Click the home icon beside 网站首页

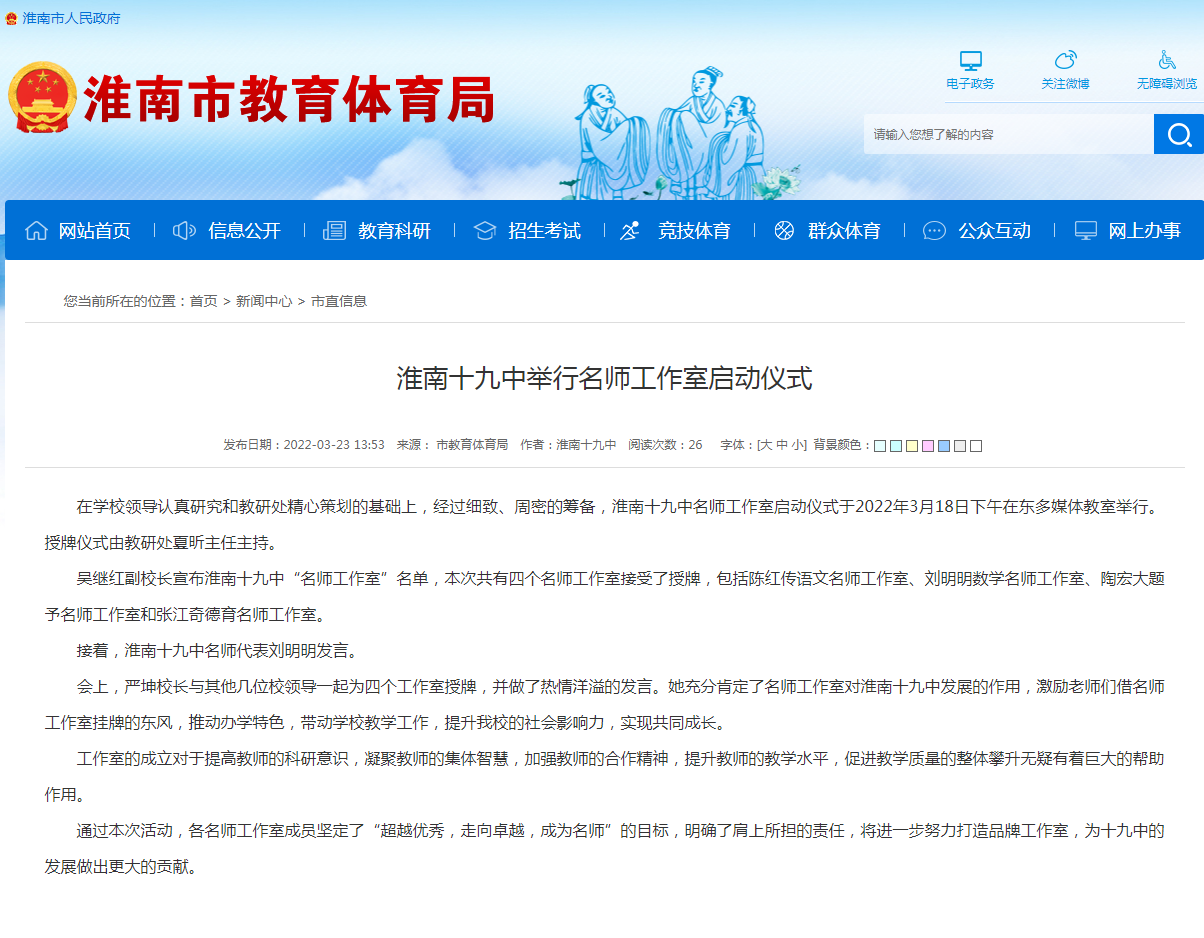click(36, 230)
